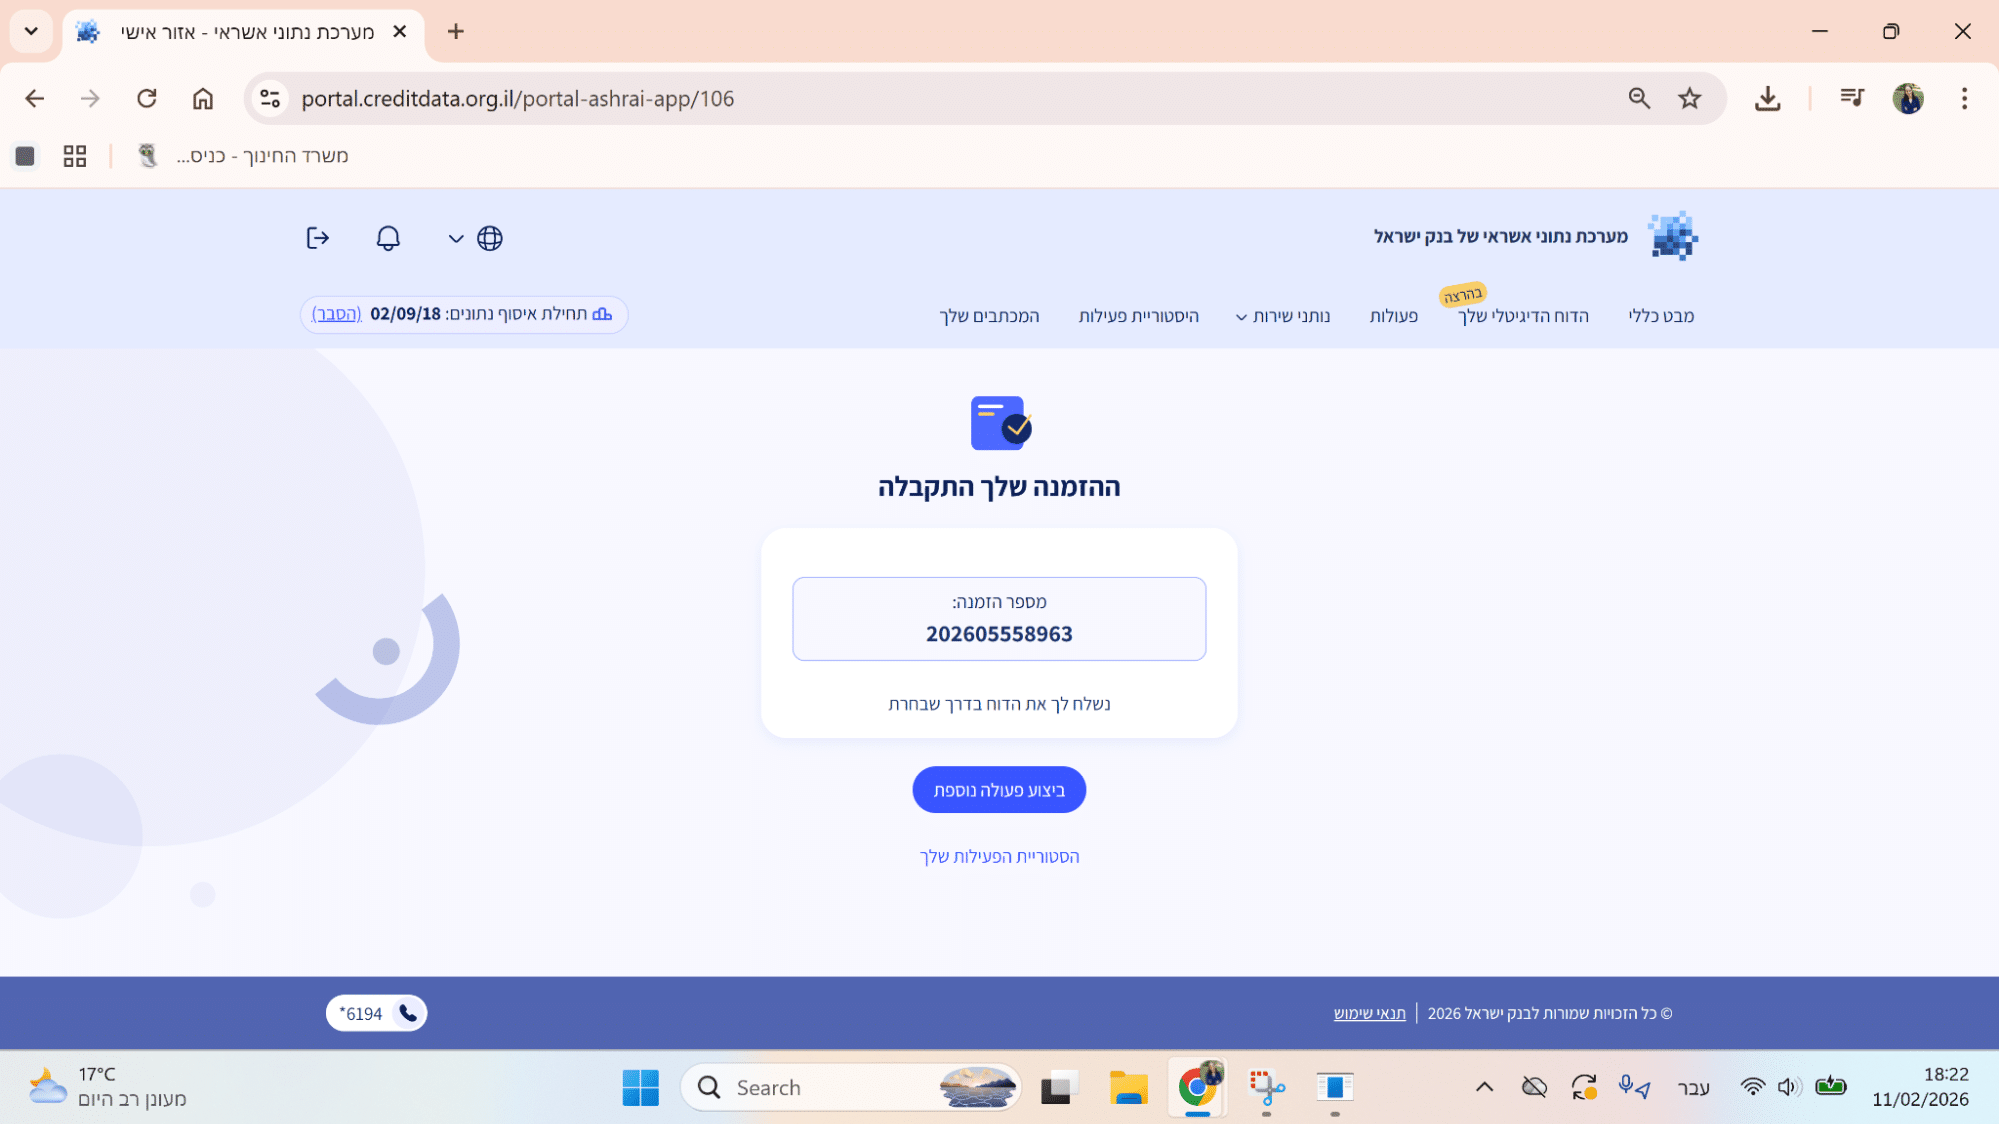
Task: Click the order number 202605558963 field
Action: click(x=999, y=634)
